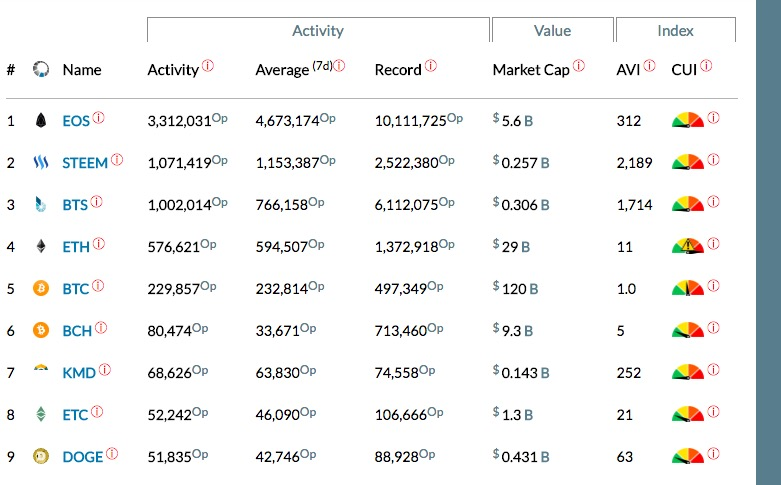Open the BTC coin link
The image size is (781, 485).
coord(76,289)
